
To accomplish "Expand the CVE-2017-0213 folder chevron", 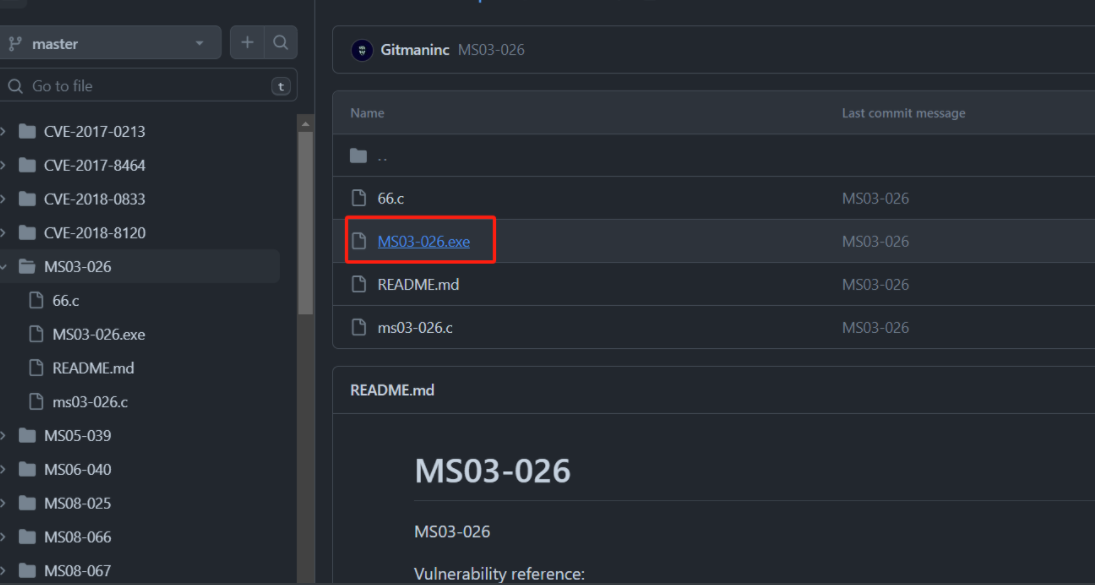I will [3, 131].
